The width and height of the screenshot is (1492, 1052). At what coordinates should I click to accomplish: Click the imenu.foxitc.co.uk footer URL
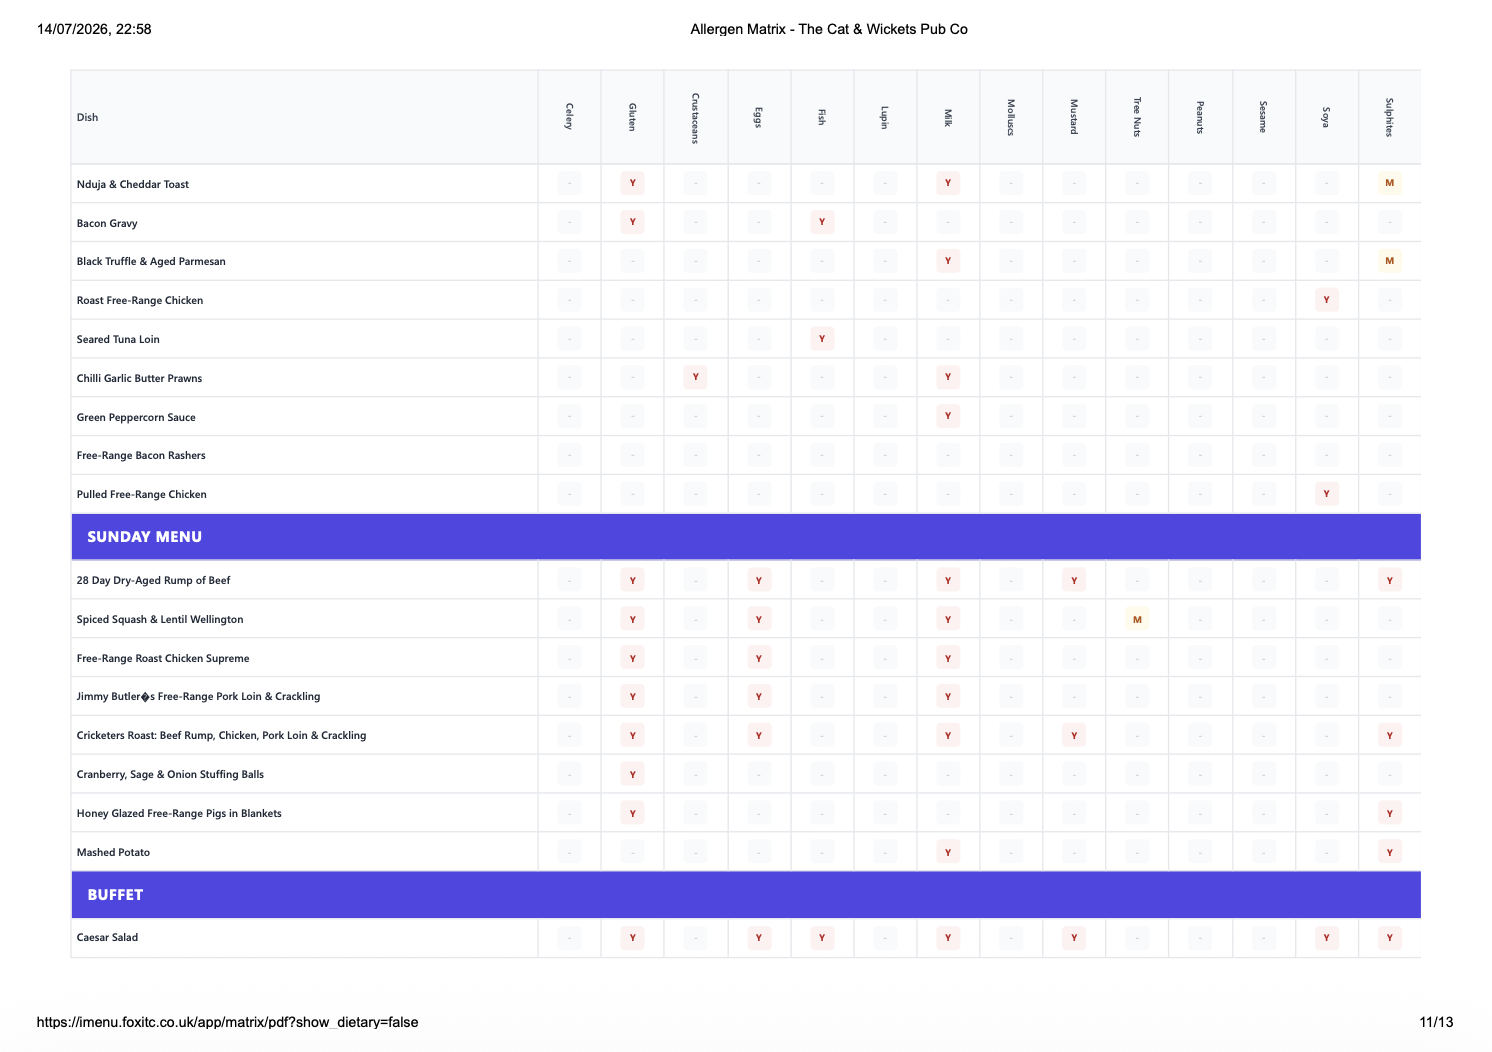tap(227, 1022)
